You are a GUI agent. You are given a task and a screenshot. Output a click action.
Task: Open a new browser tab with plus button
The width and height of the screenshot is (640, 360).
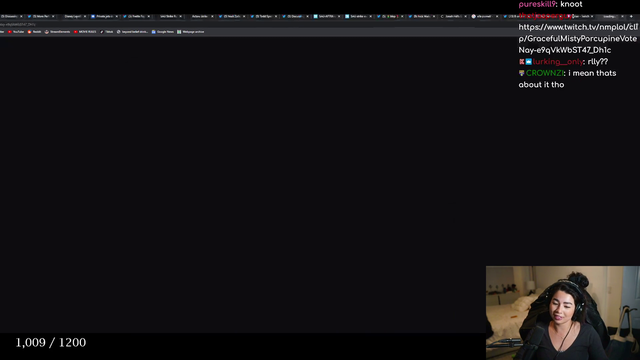[x=631, y=16]
